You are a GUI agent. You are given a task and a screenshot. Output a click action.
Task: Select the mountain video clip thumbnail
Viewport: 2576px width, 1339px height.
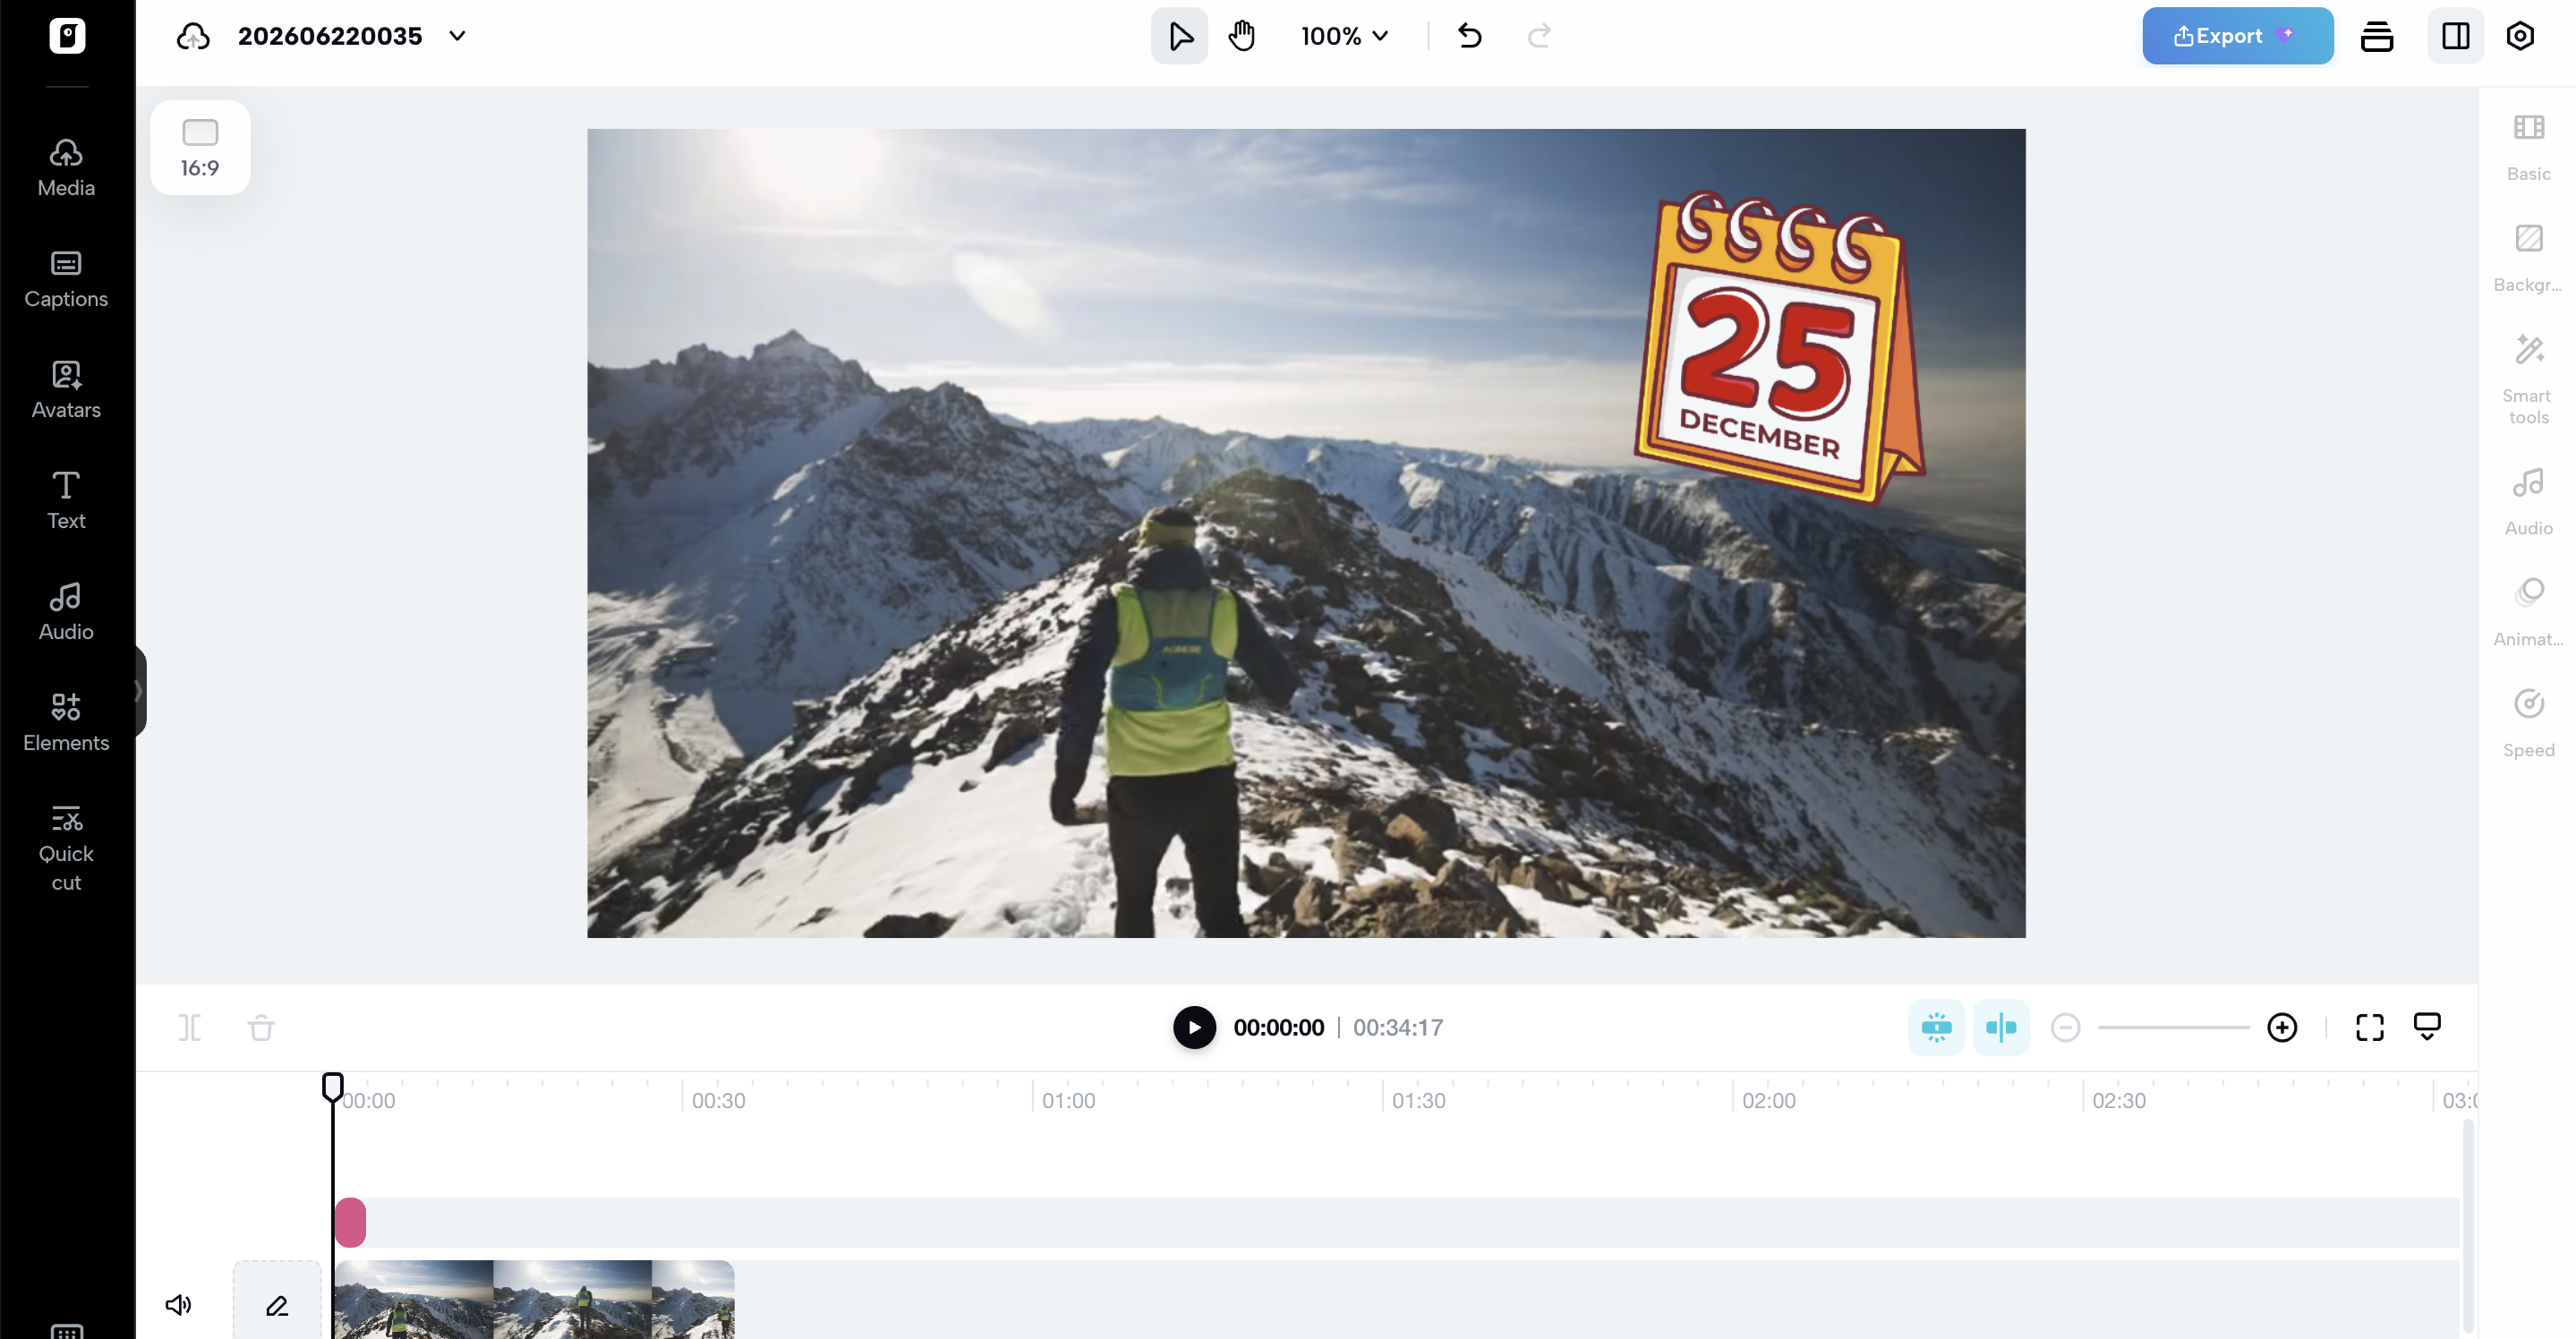pos(534,1299)
